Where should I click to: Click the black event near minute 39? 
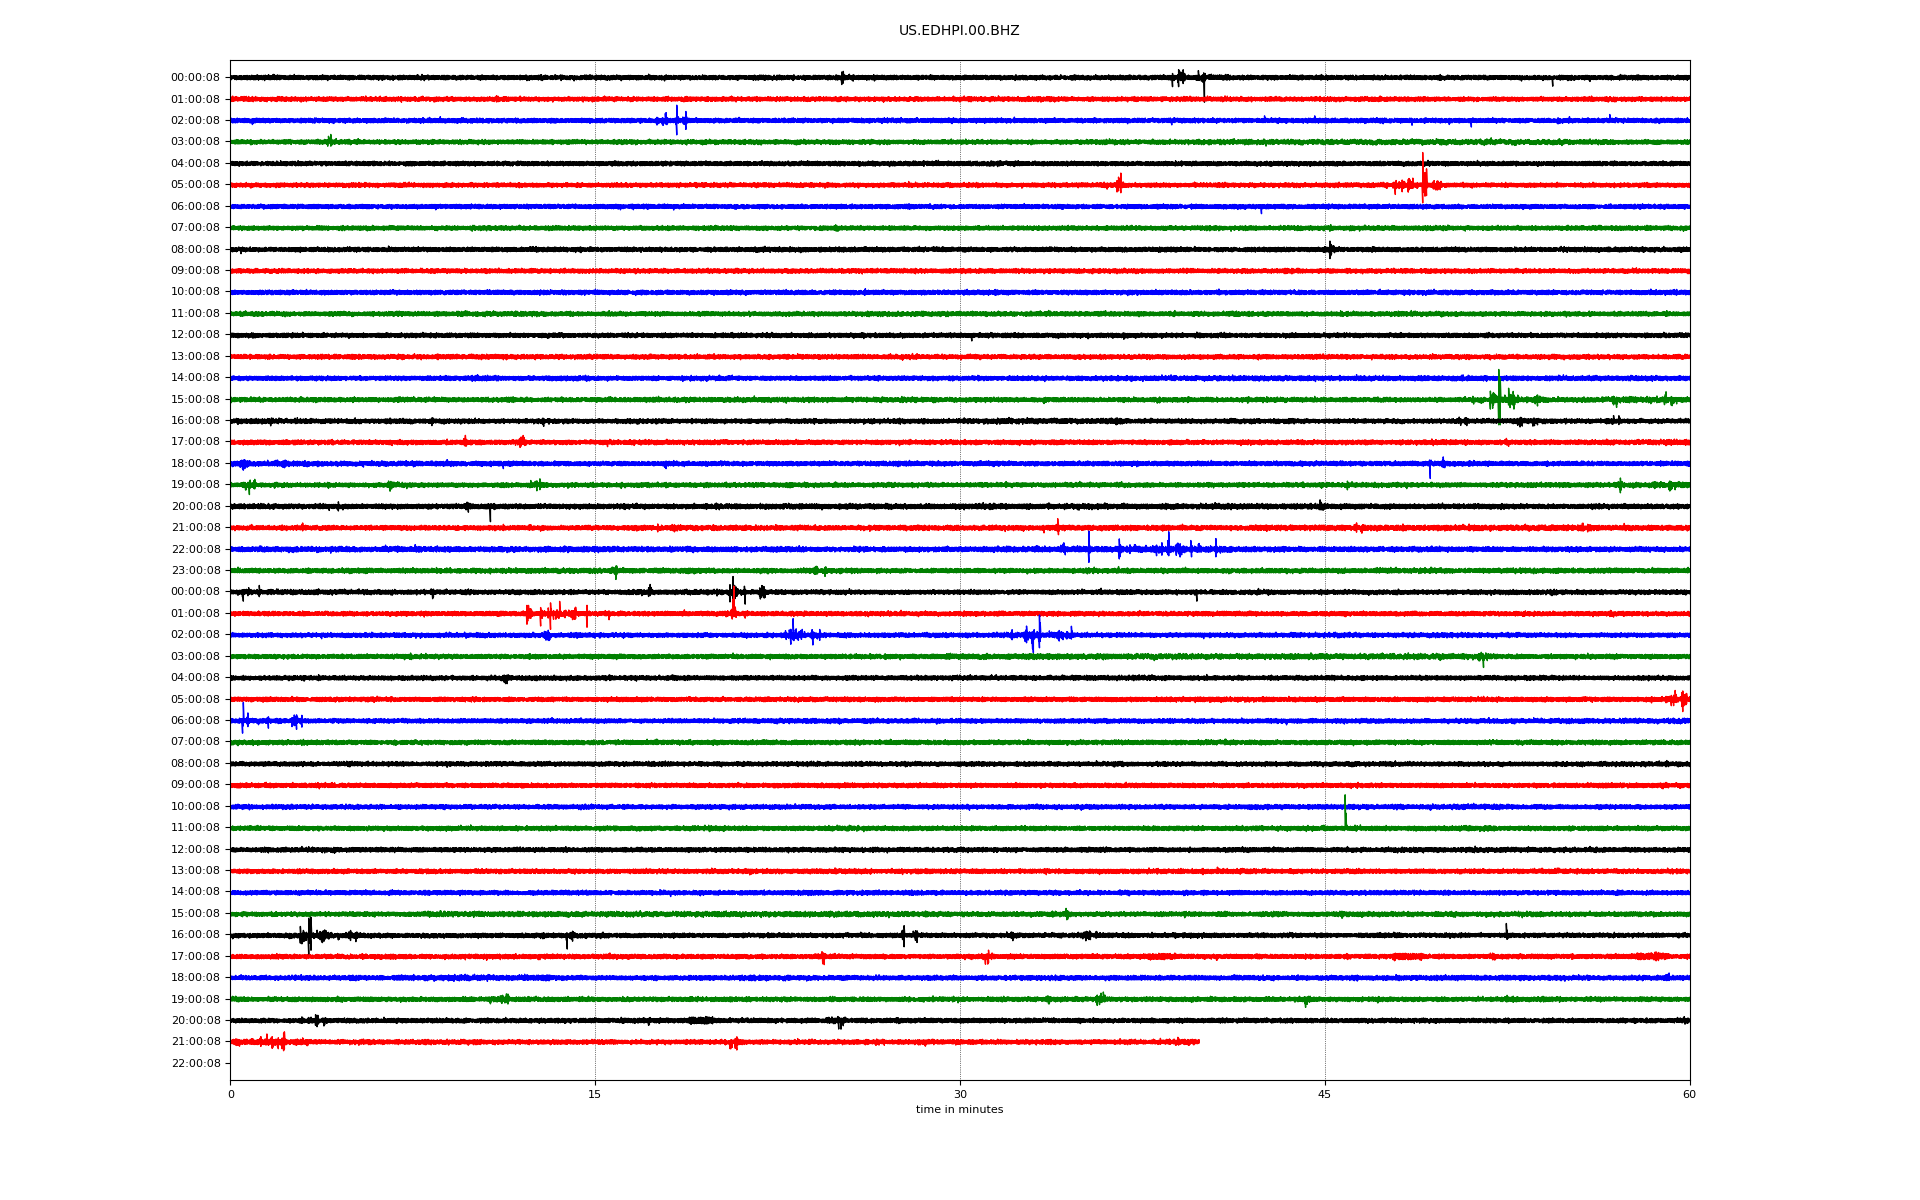point(1181,77)
